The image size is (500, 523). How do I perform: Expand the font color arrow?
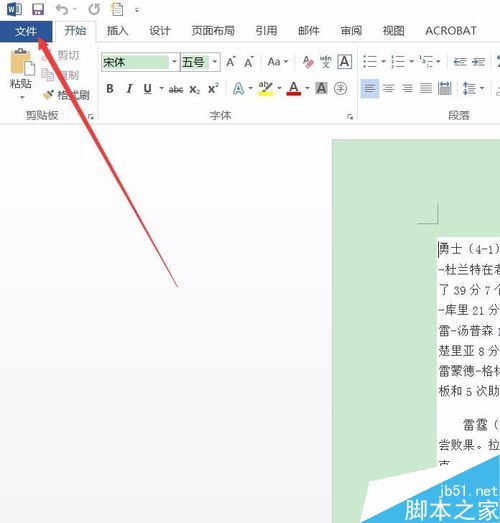[307, 88]
